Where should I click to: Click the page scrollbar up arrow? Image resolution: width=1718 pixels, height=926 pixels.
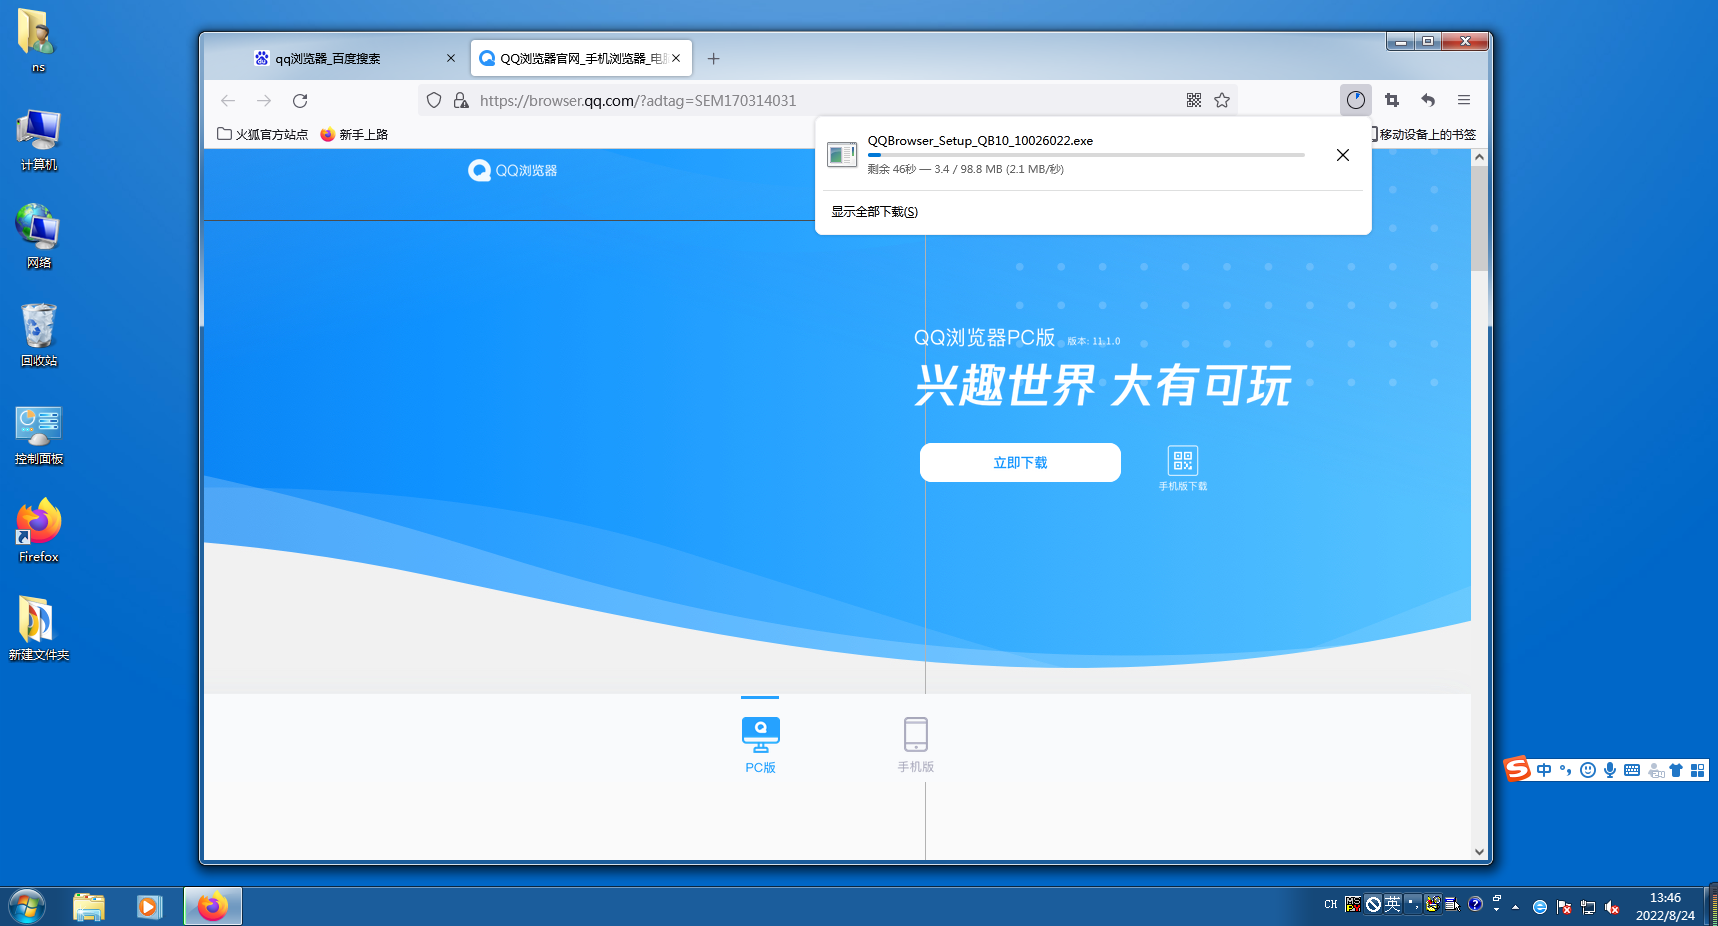click(x=1479, y=157)
